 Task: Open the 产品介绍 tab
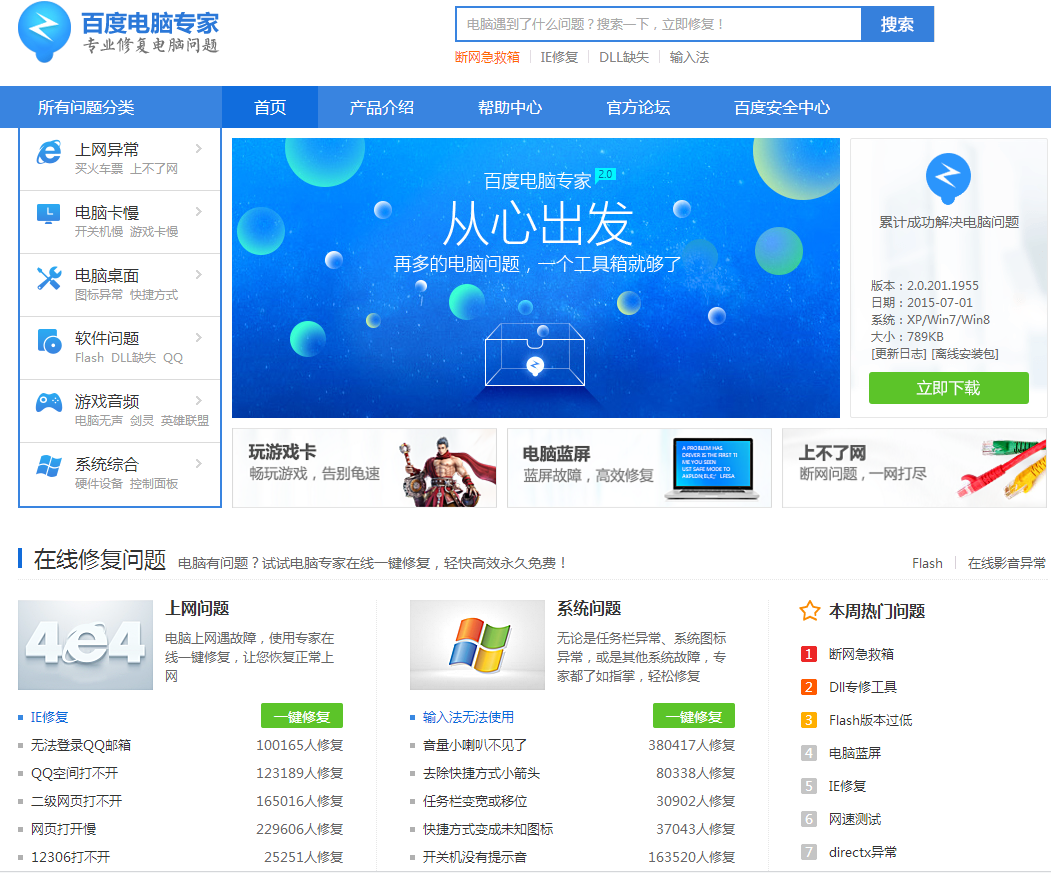381,107
